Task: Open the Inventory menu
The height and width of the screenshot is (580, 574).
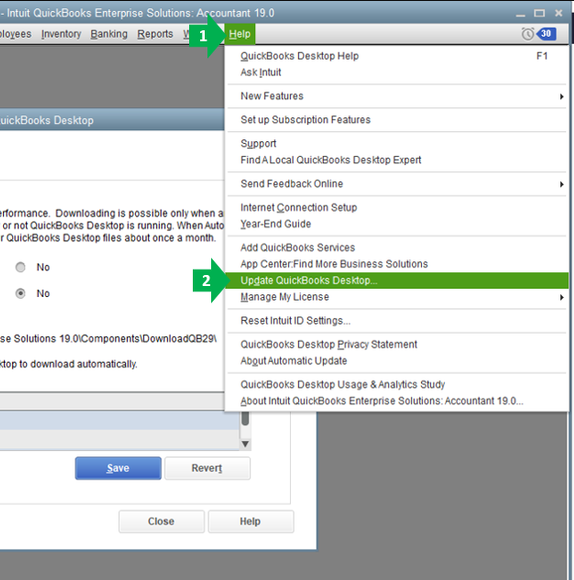Action: [61, 34]
